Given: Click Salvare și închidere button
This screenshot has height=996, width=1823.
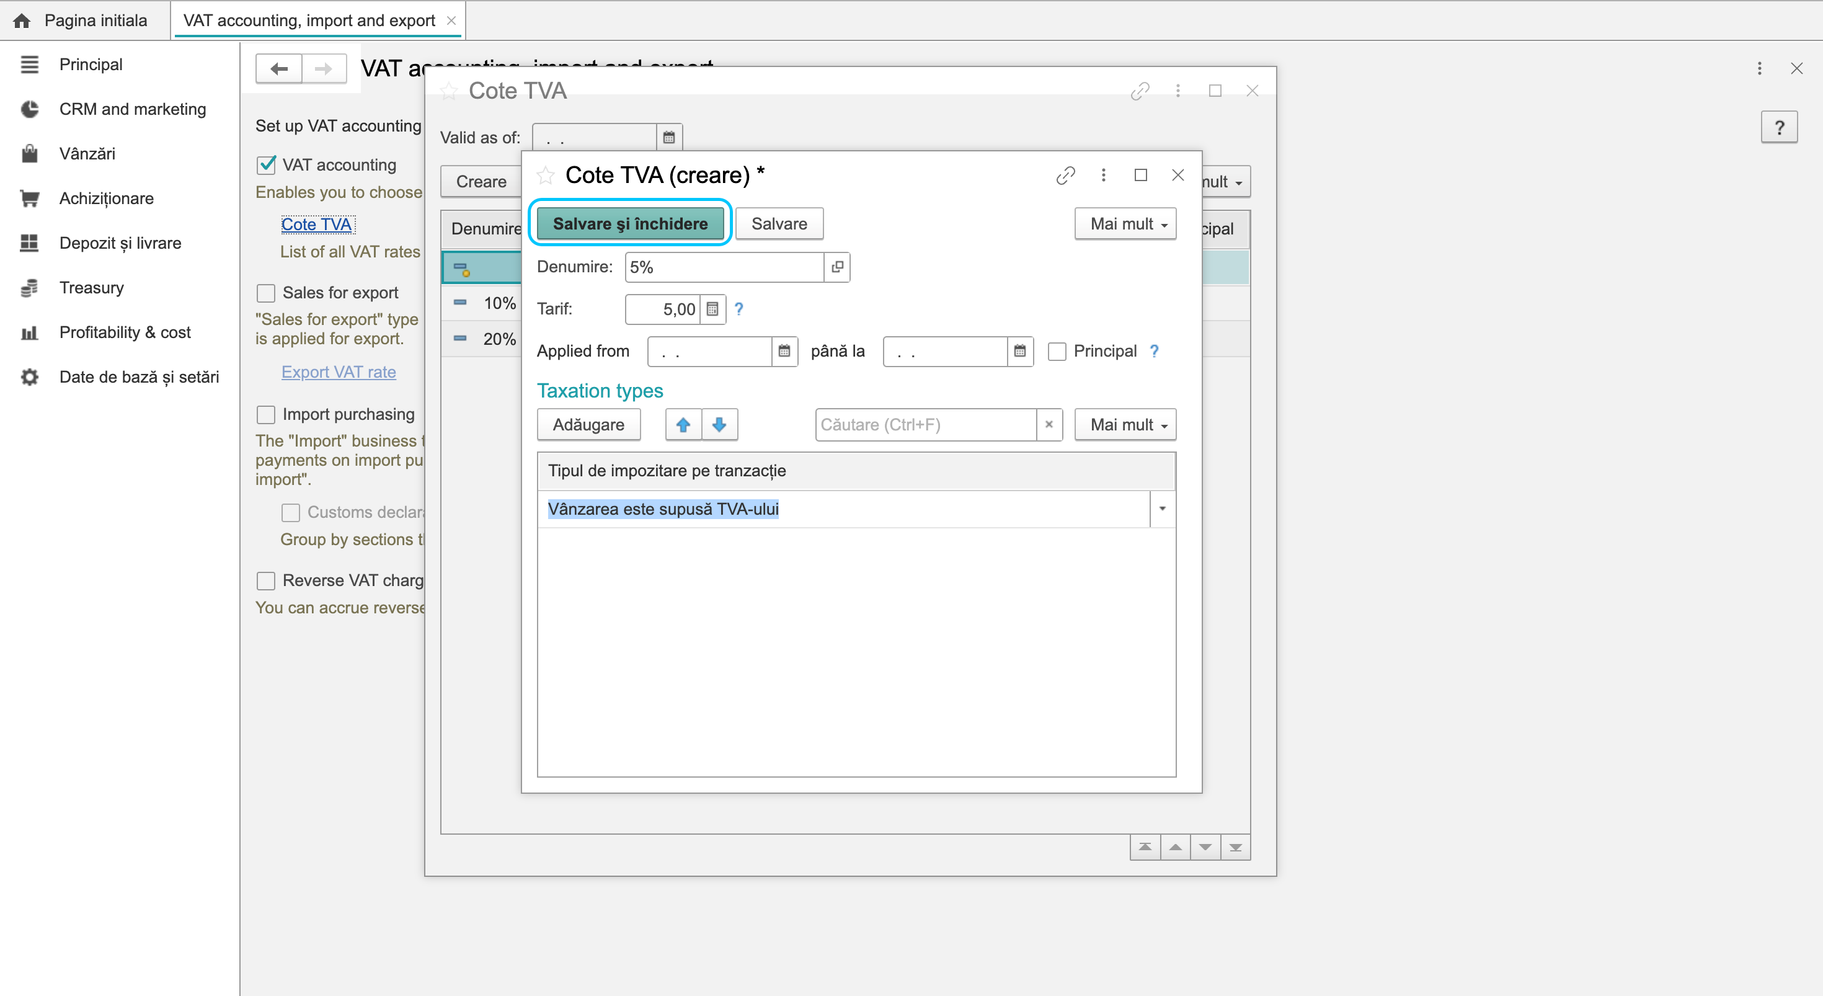Looking at the screenshot, I should [x=630, y=224].
